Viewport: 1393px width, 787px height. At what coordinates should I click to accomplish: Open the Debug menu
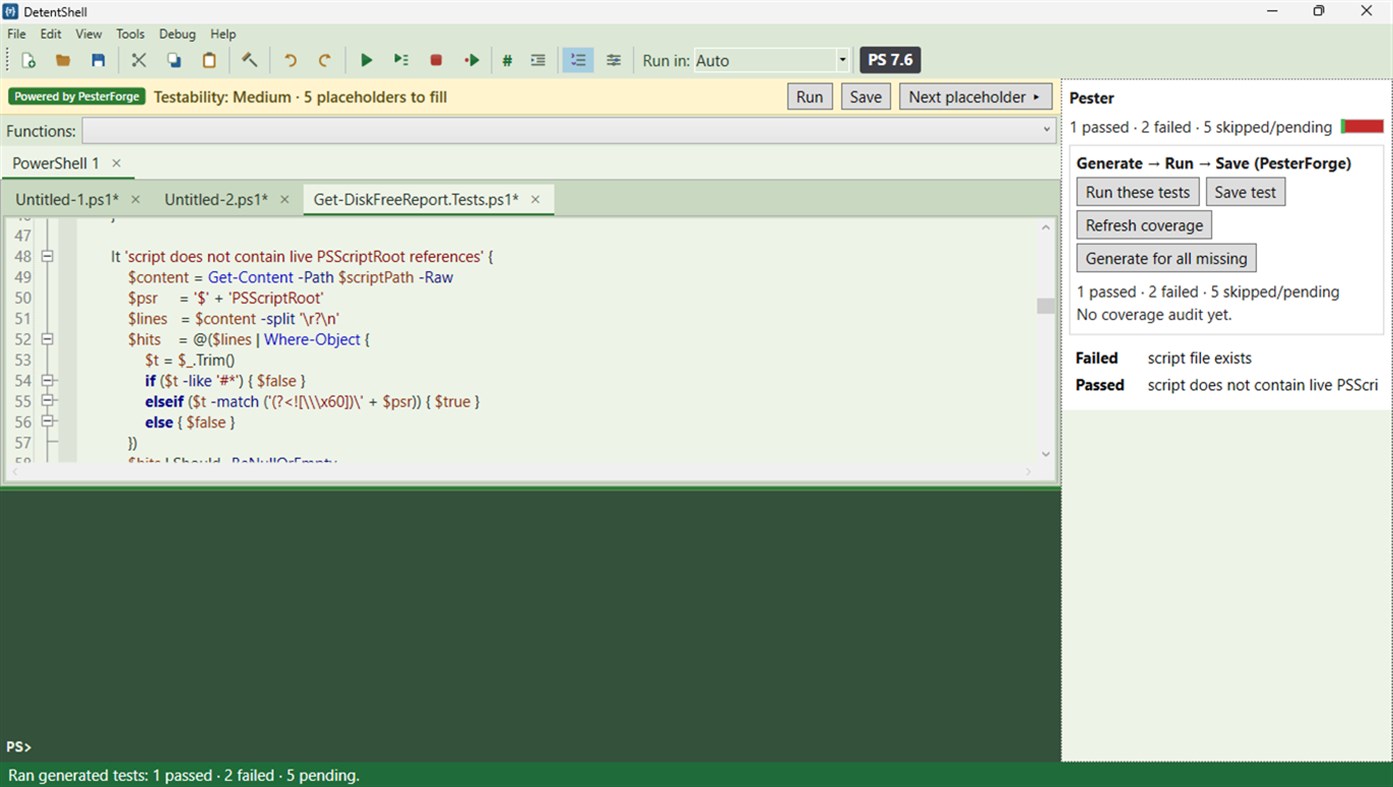tap(177, 34)
